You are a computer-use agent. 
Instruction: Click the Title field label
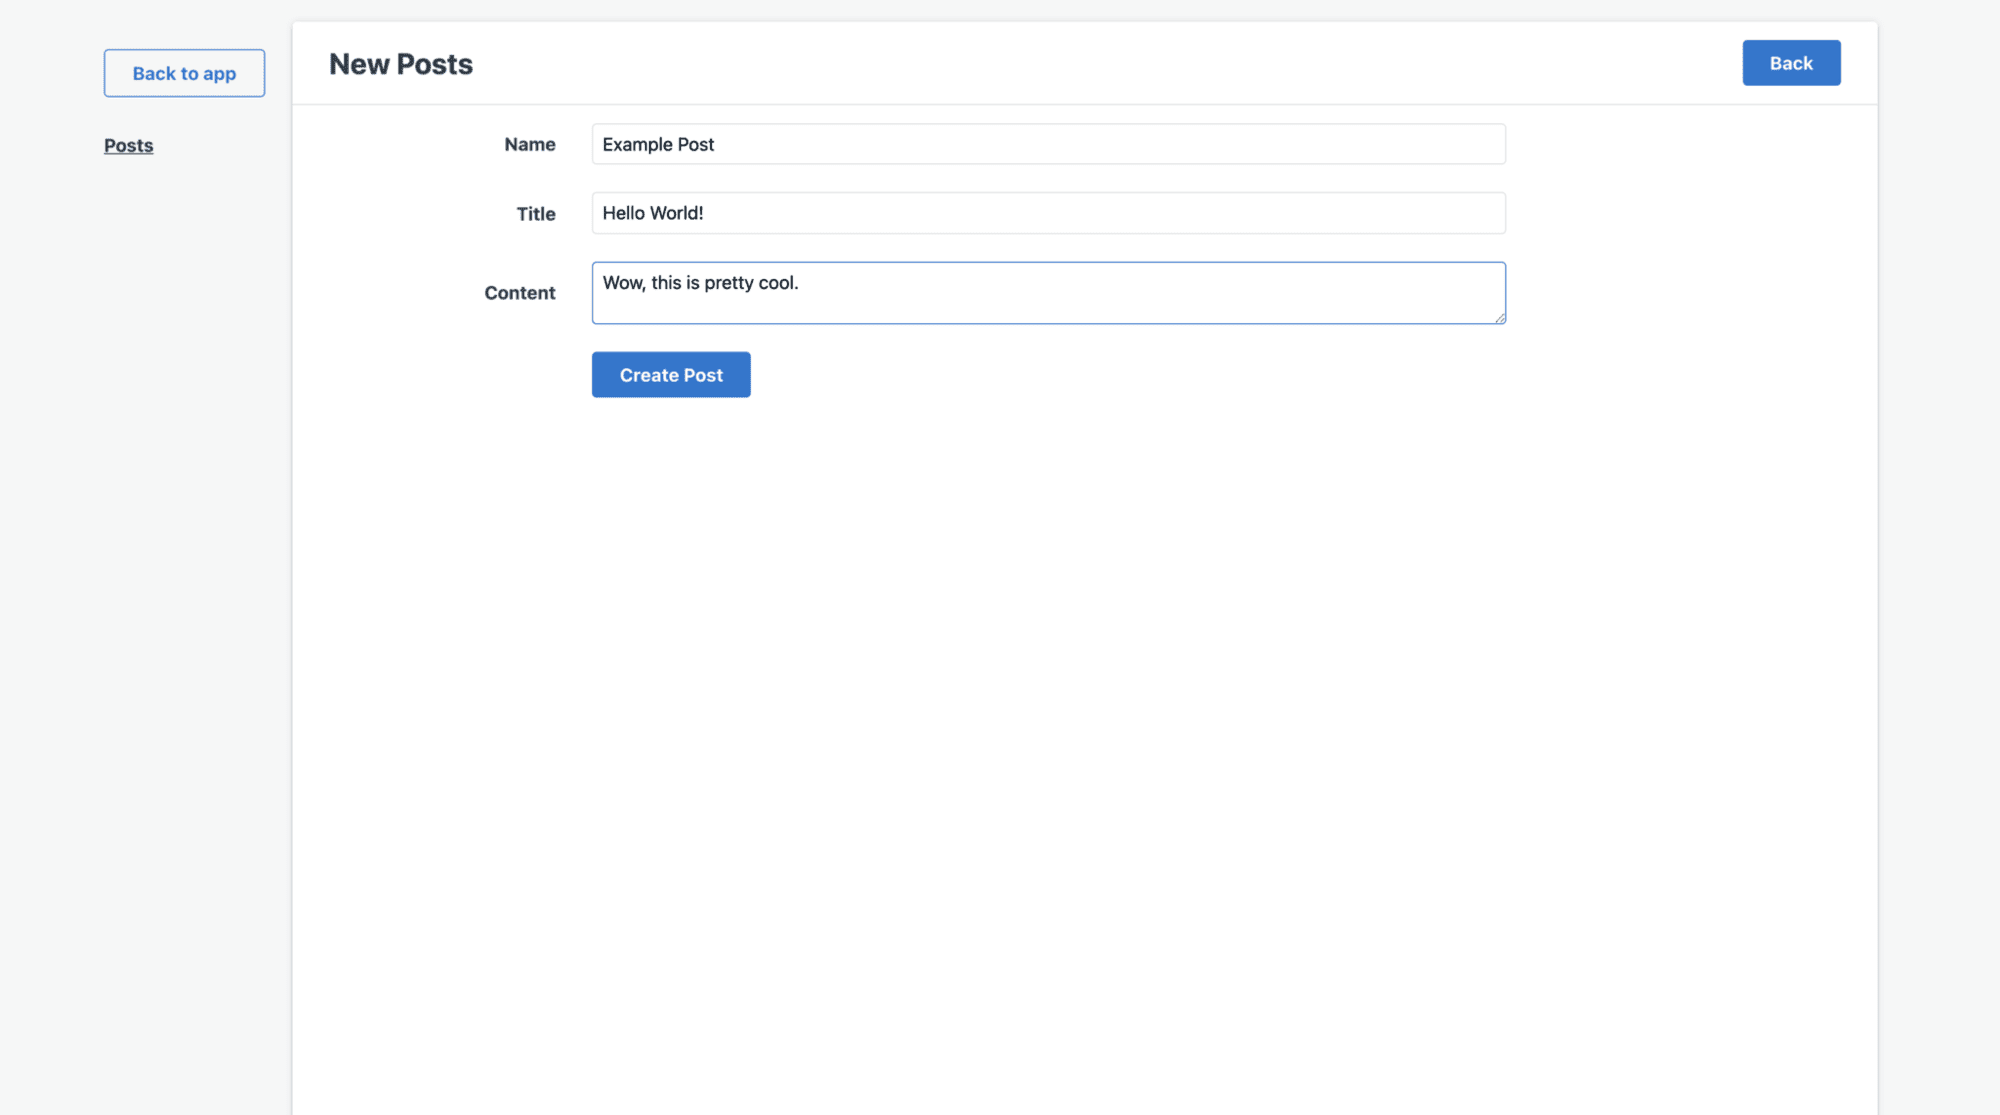click(536, 213)
